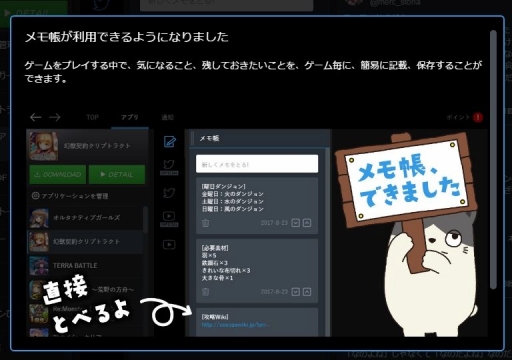This screenshot has height=360, width=512.
Task: Click the green DOWNLOAD button
Action: [58, 174]
